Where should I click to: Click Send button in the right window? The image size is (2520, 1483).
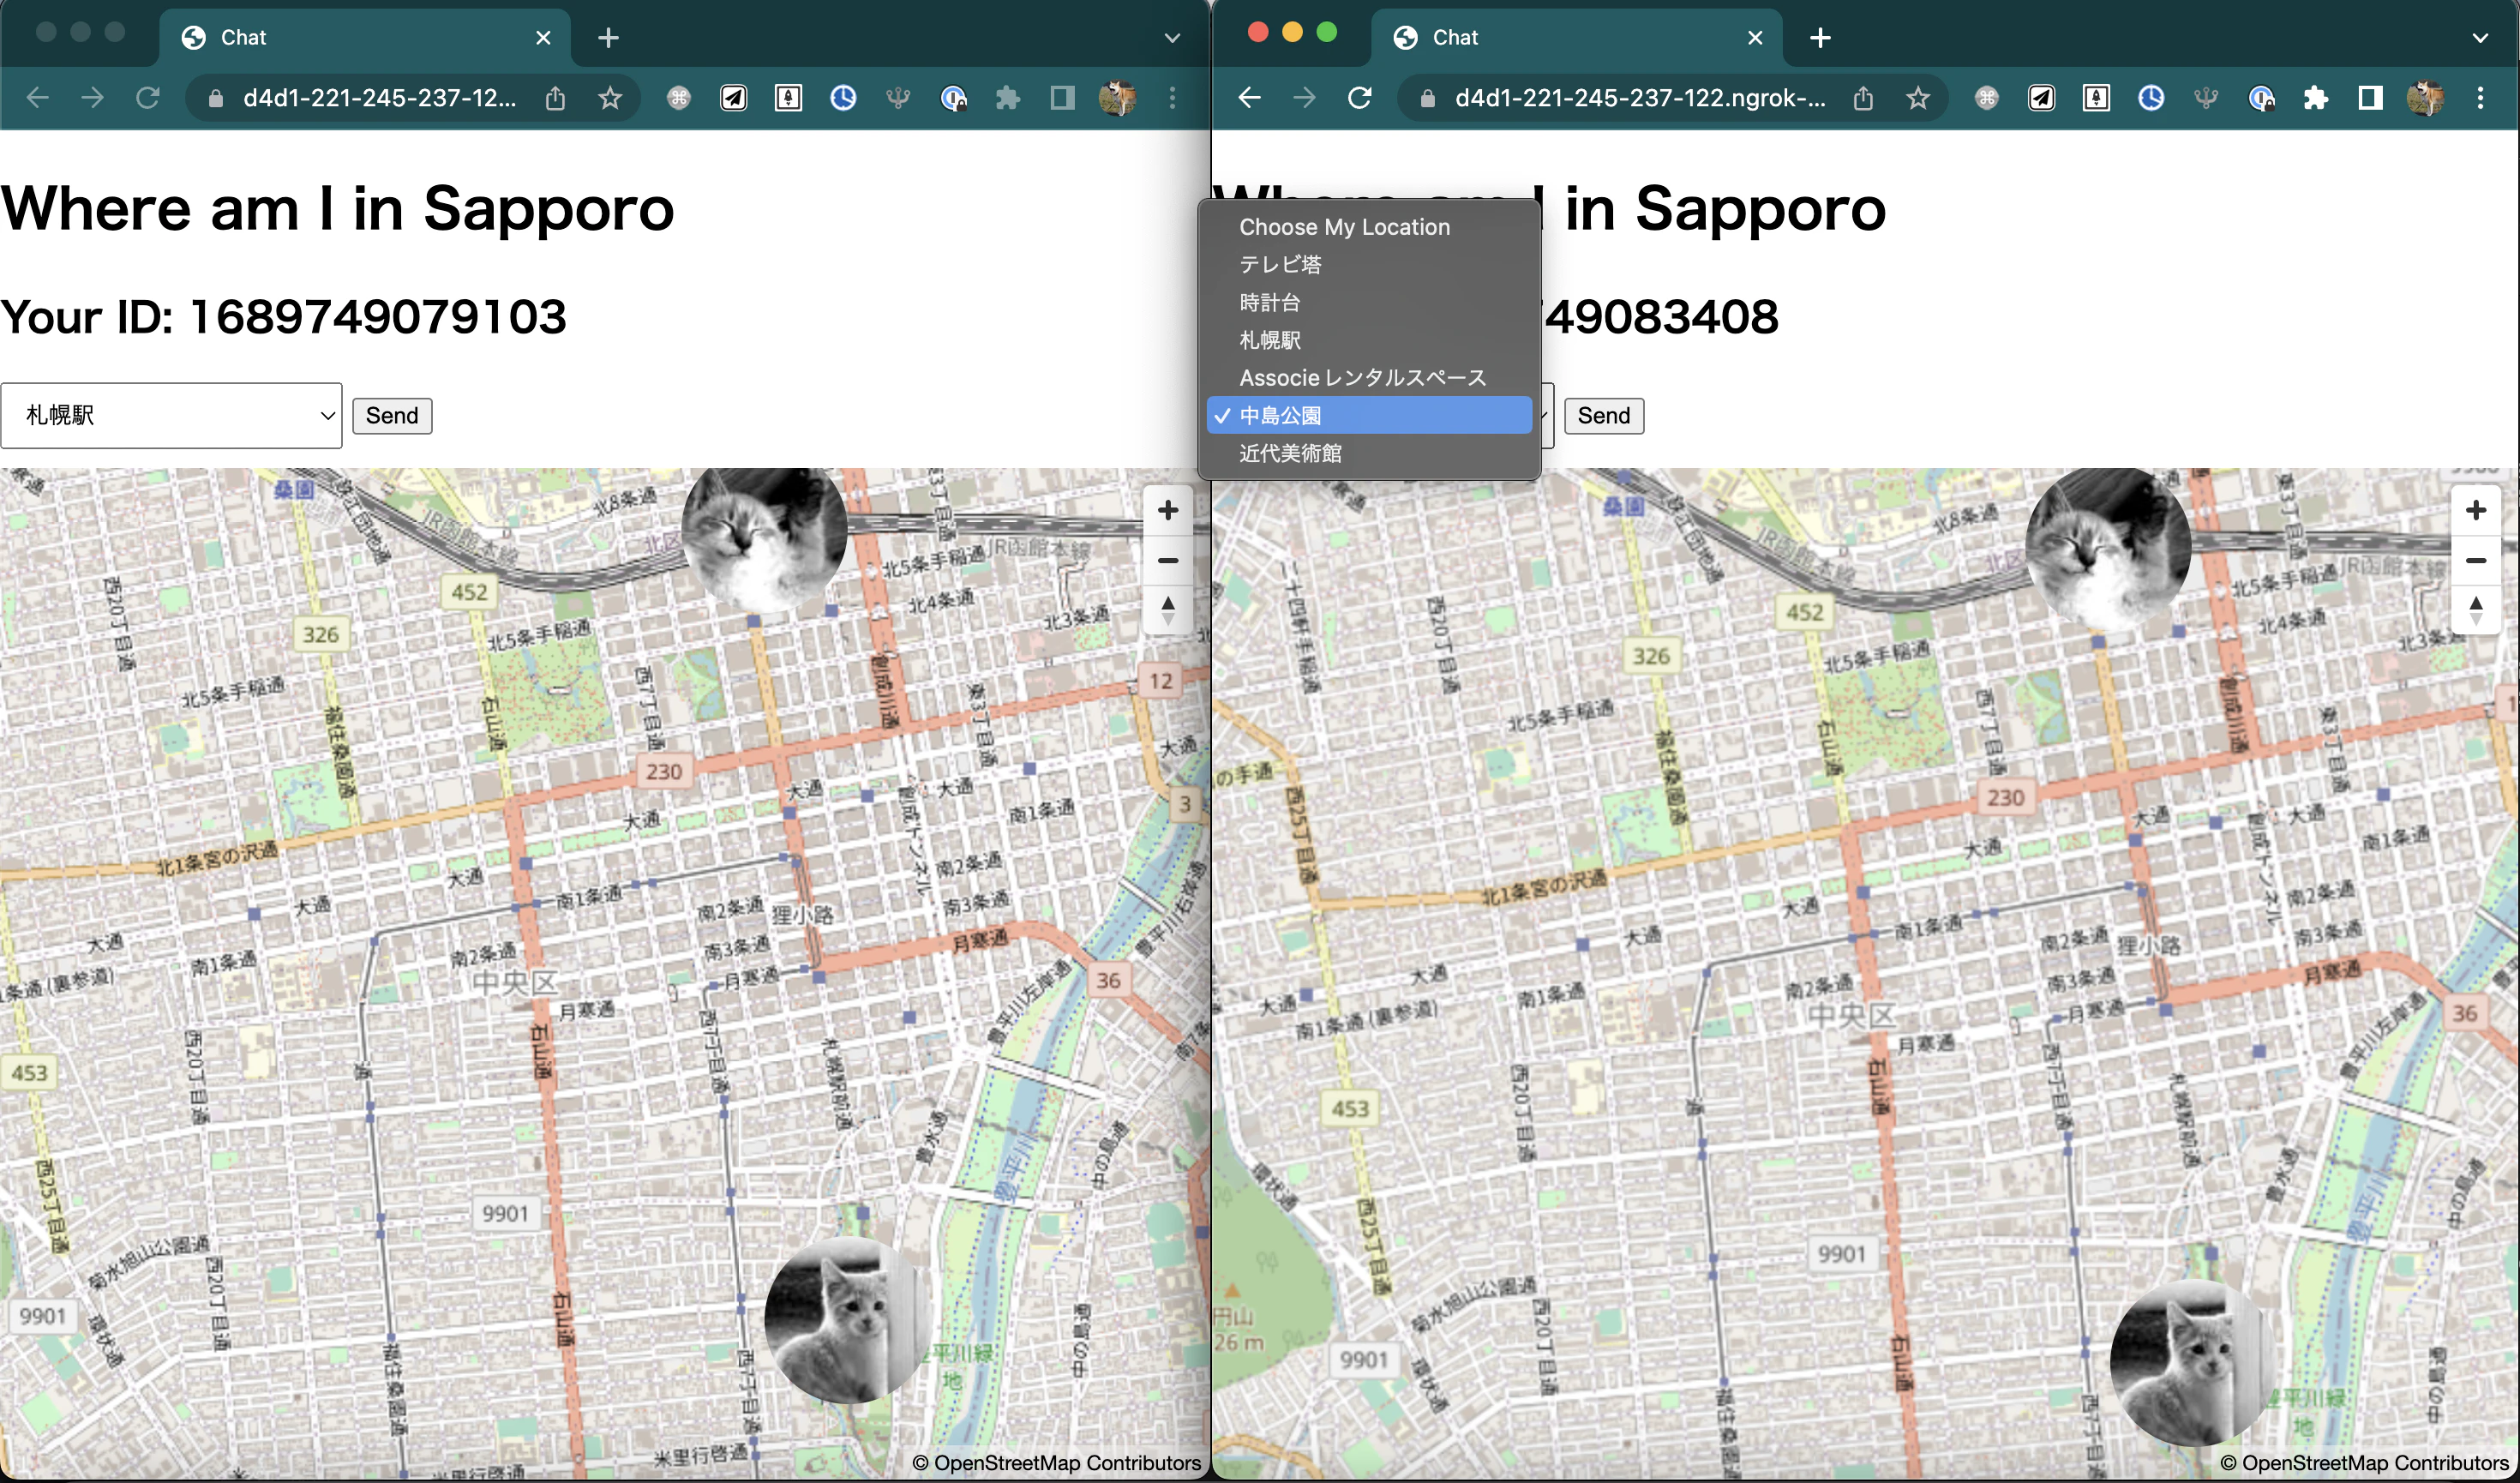(x=1604, y=415)
